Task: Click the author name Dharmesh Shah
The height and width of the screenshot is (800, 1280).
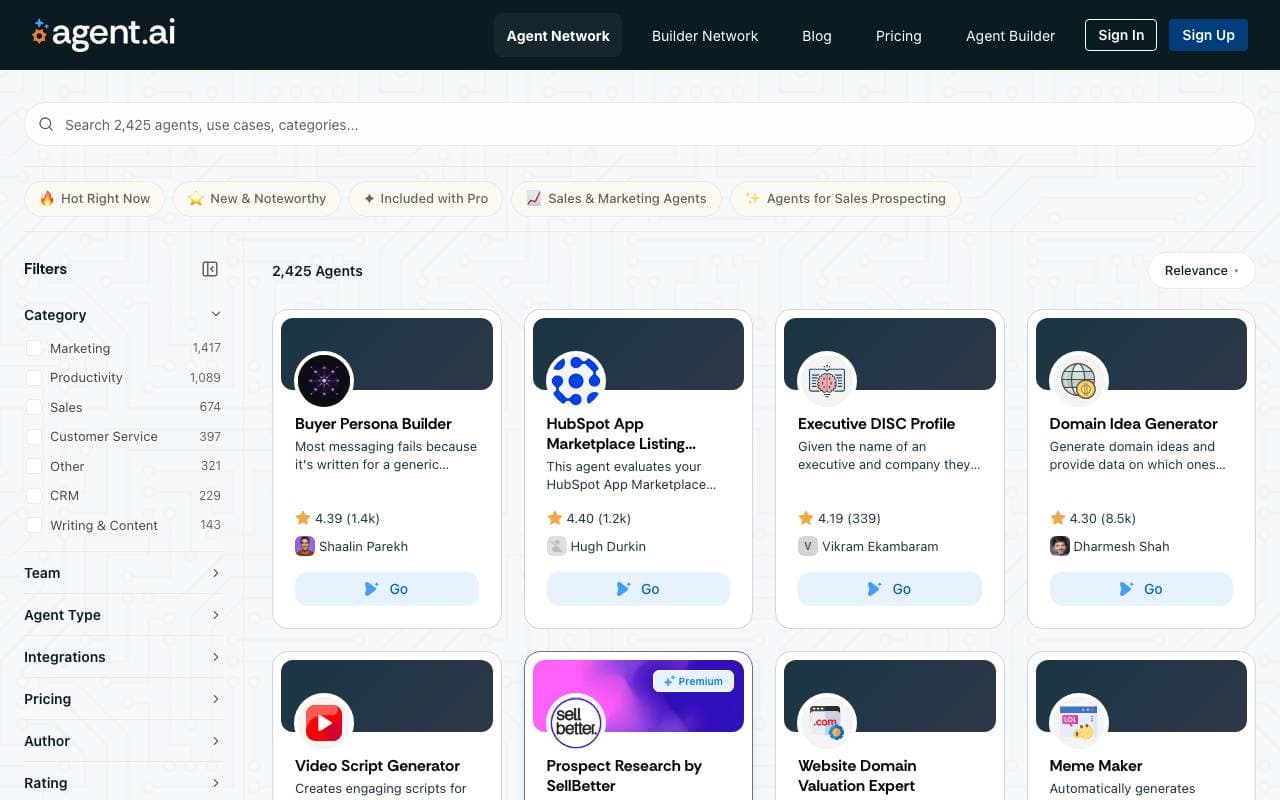Action: click(x=1121, y=546)
